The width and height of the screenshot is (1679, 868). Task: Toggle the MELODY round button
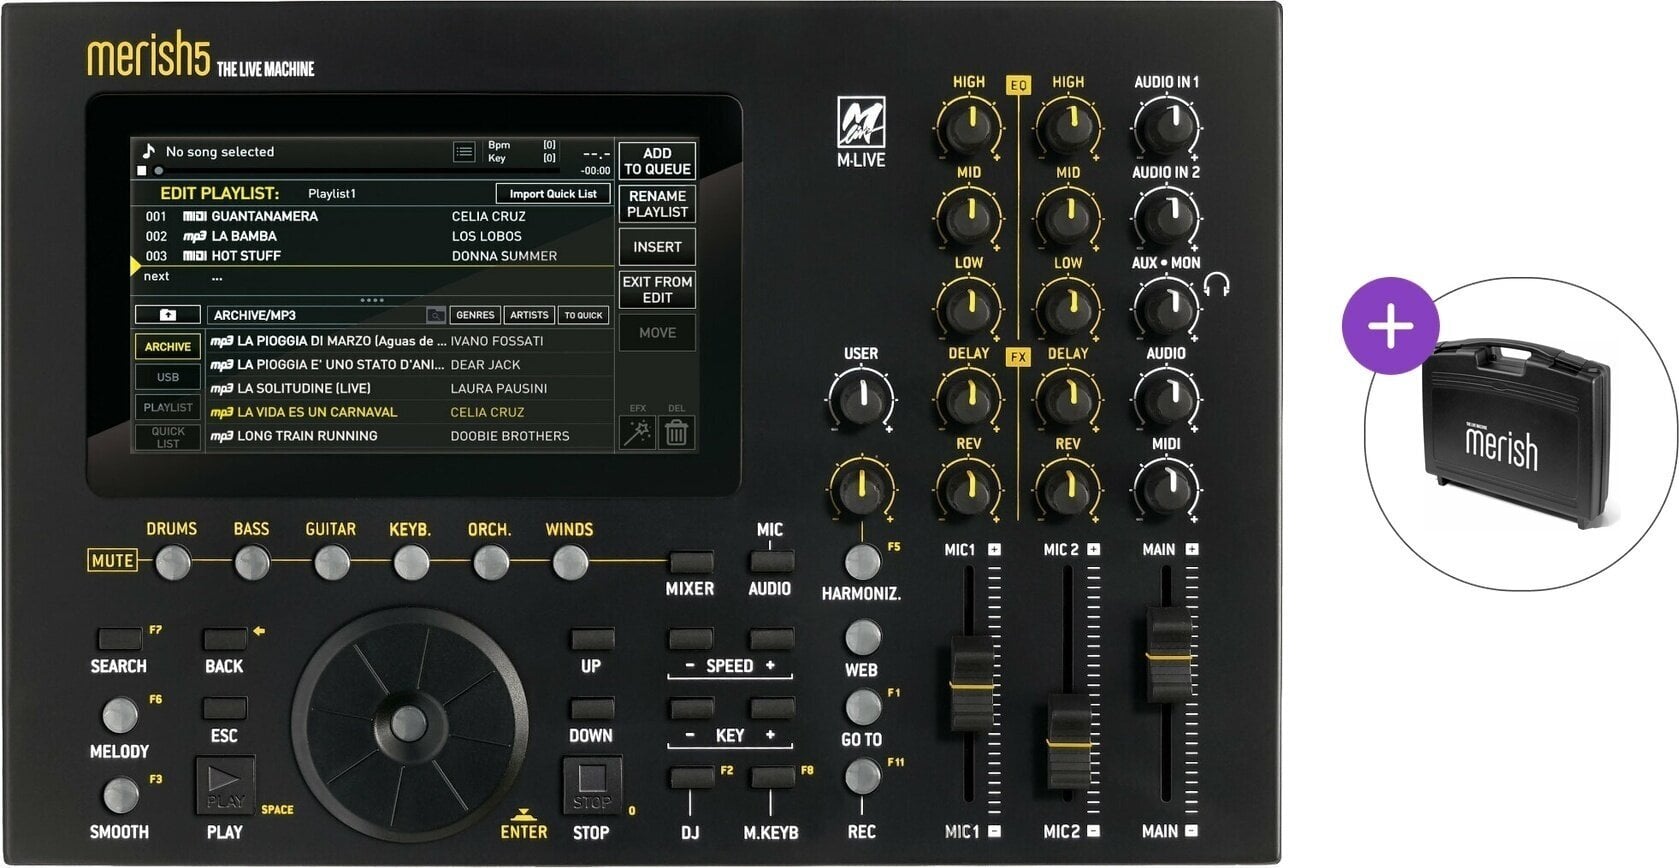(x=120, y=715)
